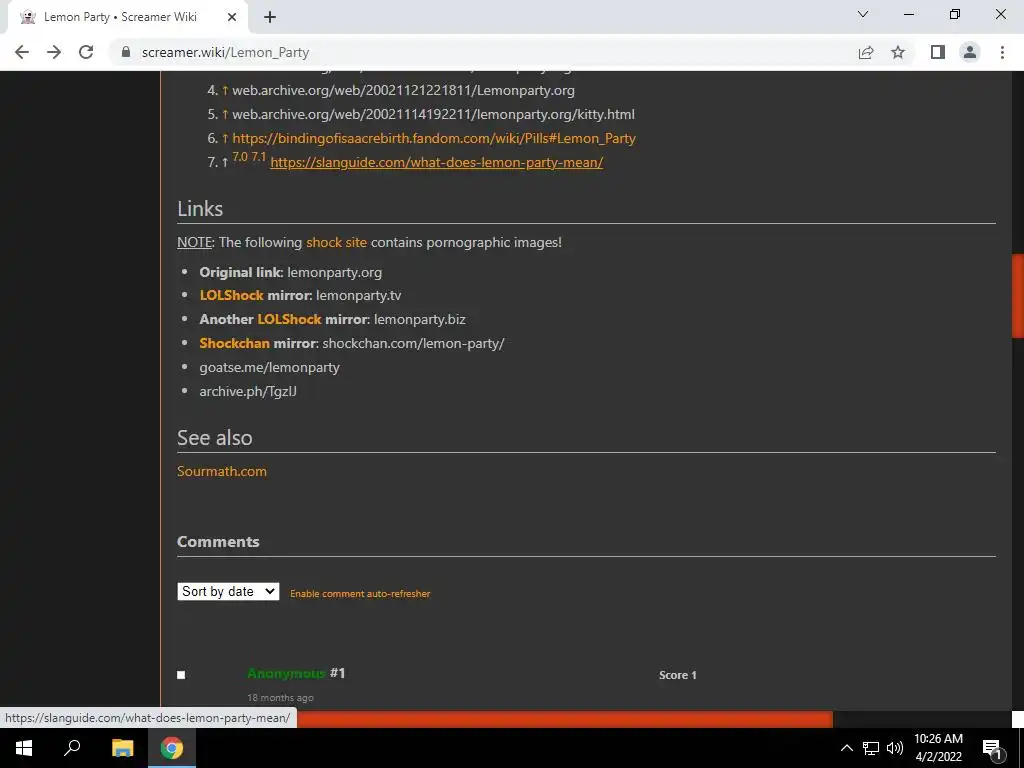Click the Anonymous commenter name

[x=286, y=673]
